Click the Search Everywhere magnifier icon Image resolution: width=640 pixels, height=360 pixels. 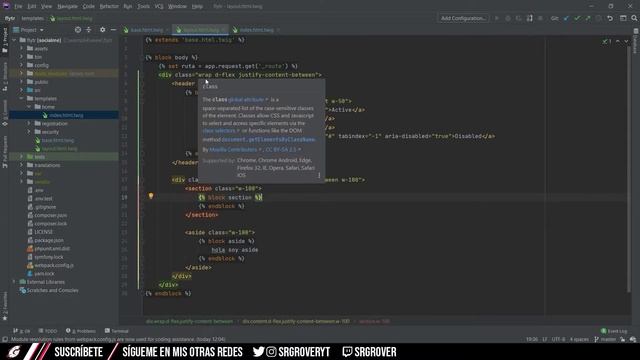[x=634, y=18]
